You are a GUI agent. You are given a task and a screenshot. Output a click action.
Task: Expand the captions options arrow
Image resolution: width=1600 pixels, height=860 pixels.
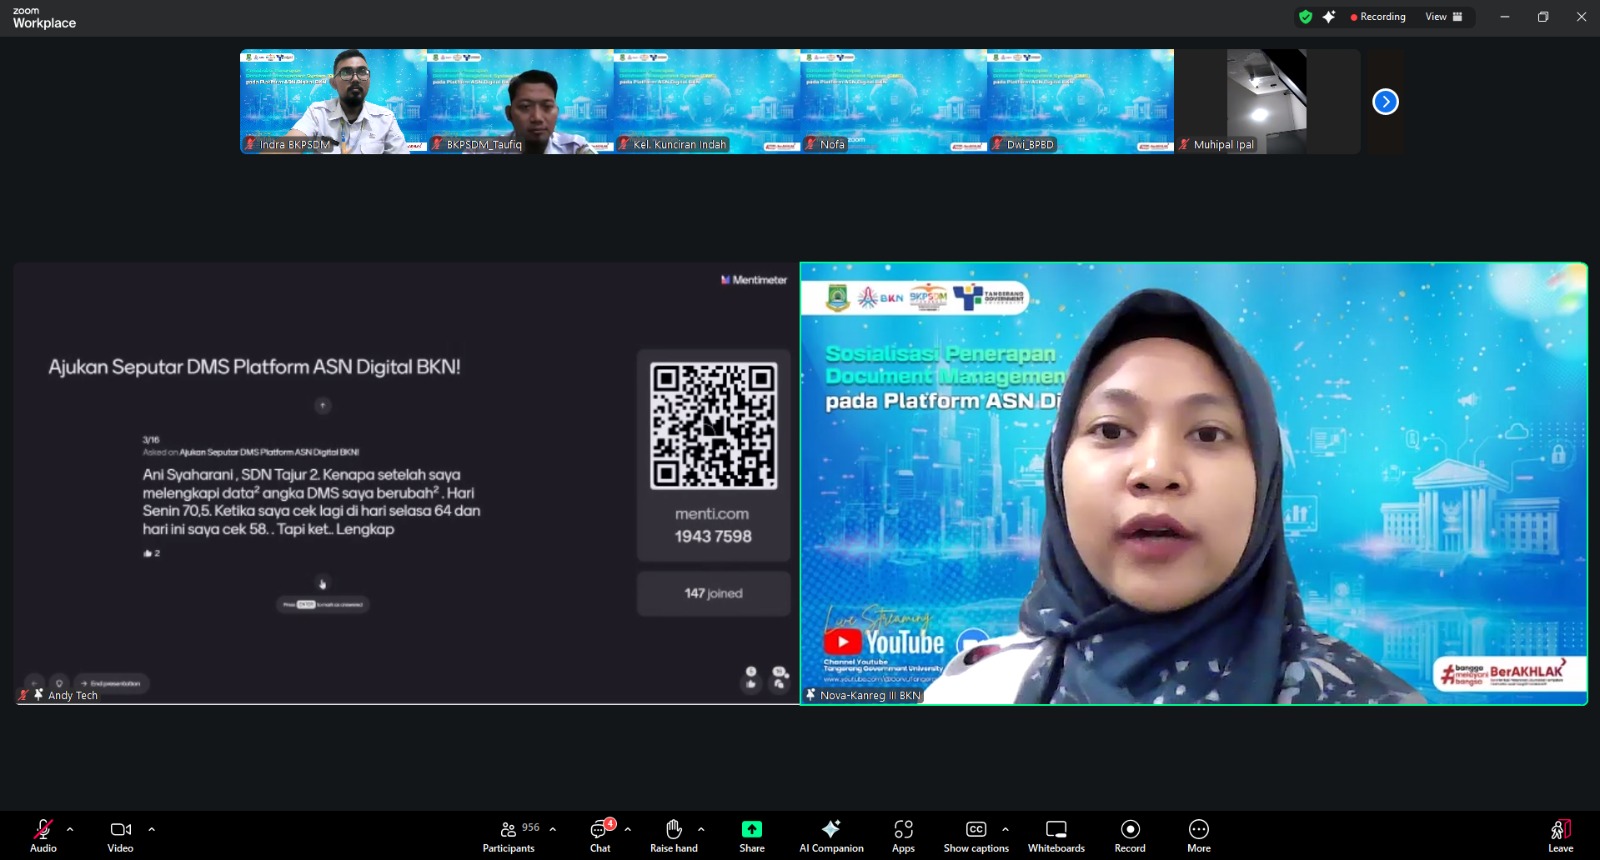pos(1005,829)
